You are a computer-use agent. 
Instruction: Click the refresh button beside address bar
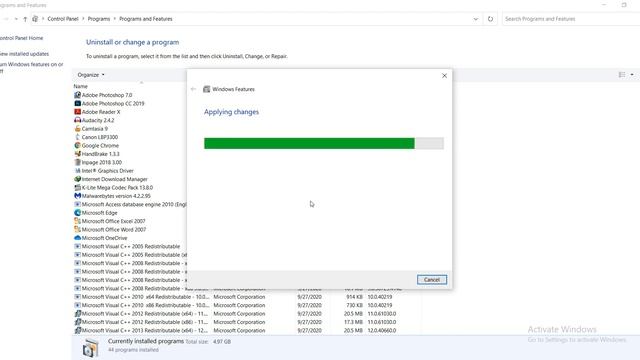(490, 19)
